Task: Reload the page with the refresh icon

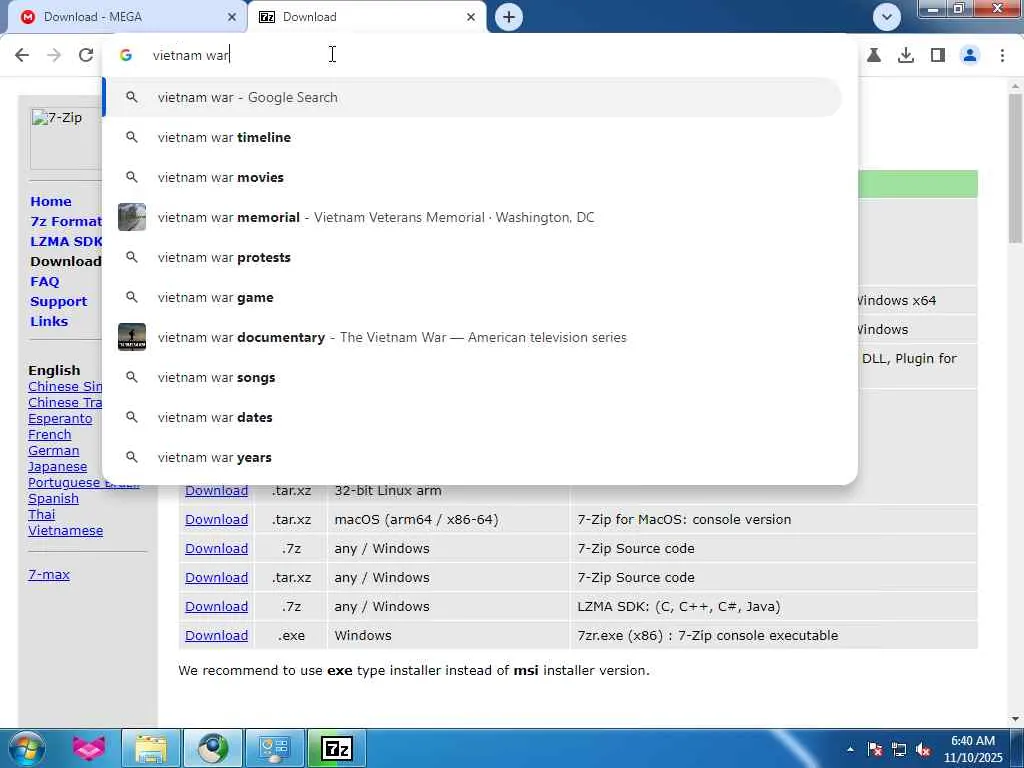Action: (86, 55)
